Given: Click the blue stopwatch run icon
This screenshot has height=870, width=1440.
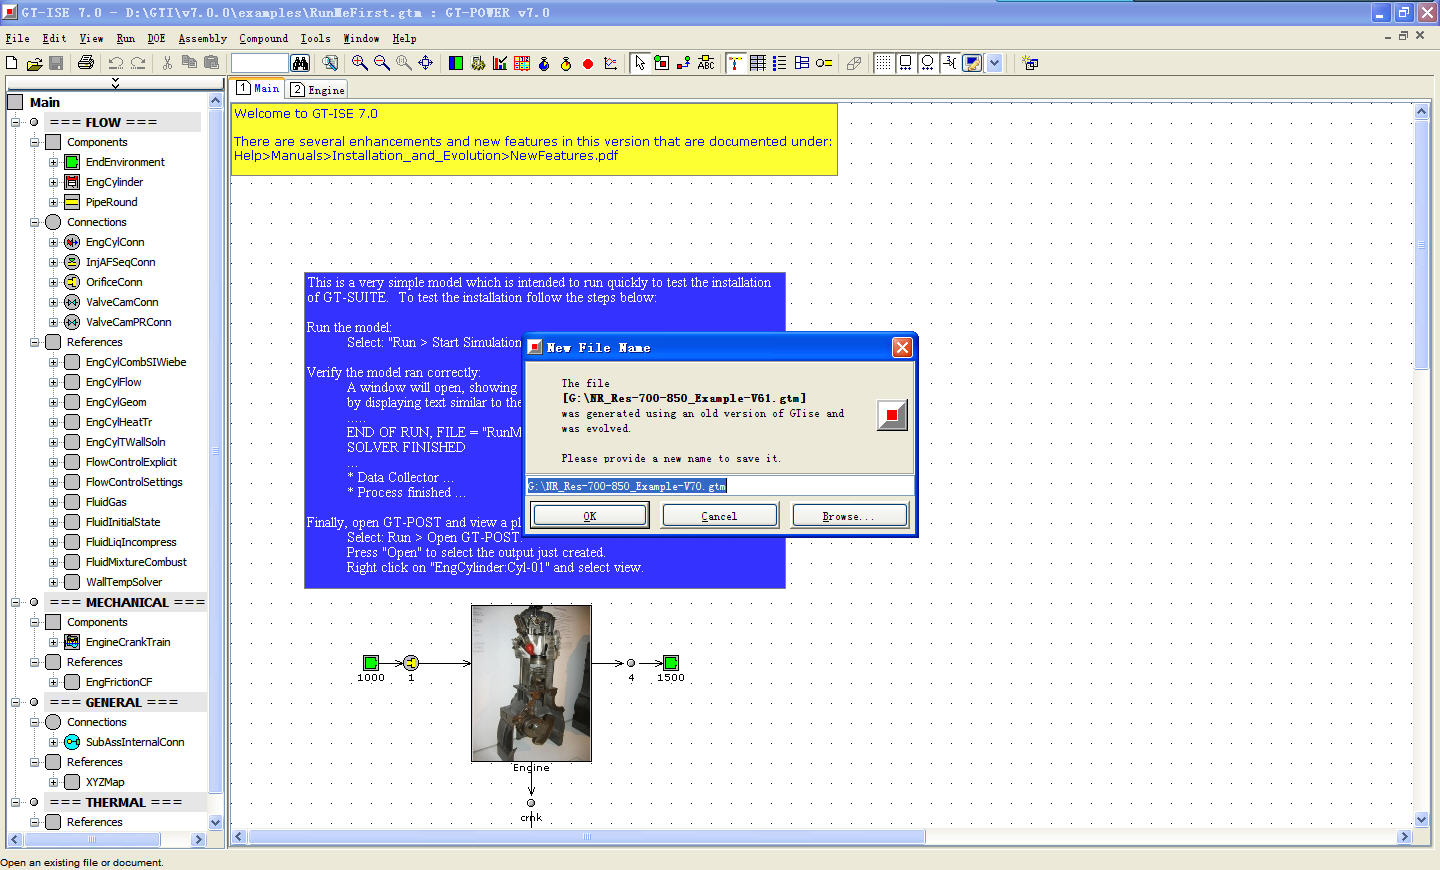Looking at the screenshot, I should tap(544, 63).
